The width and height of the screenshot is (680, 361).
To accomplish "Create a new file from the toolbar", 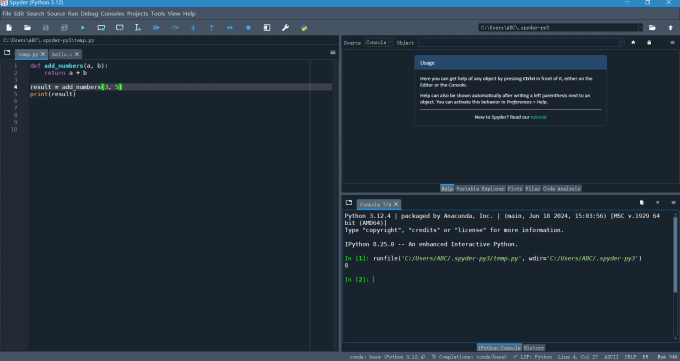I will (9, 28).
